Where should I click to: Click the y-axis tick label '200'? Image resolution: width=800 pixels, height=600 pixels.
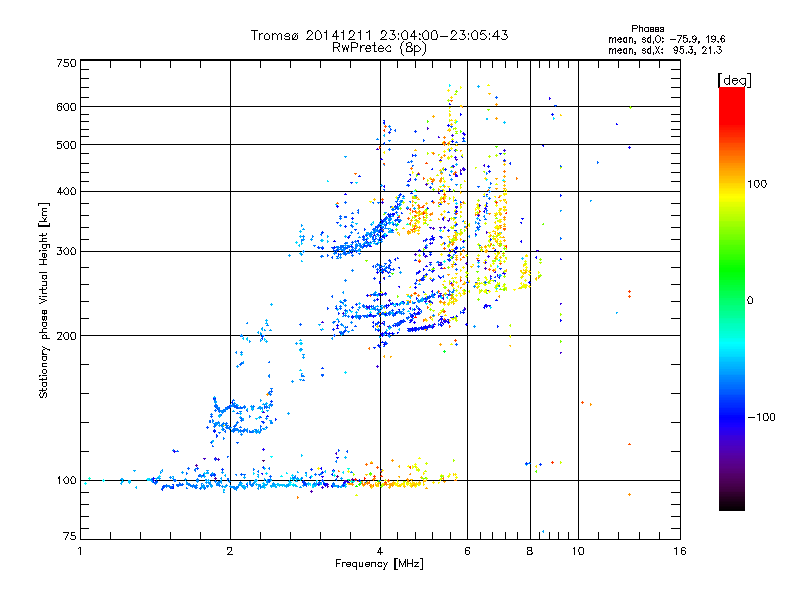click(66, 336)
